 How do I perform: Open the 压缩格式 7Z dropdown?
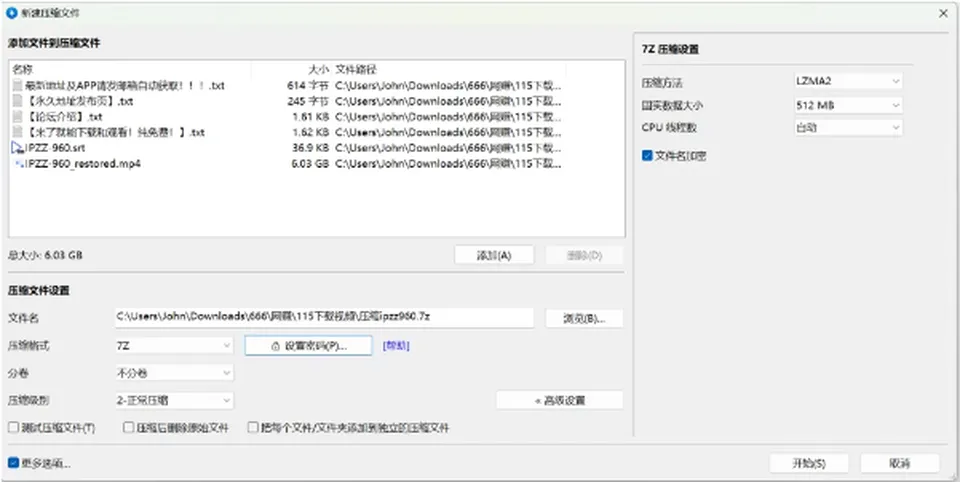coord(174,346)
